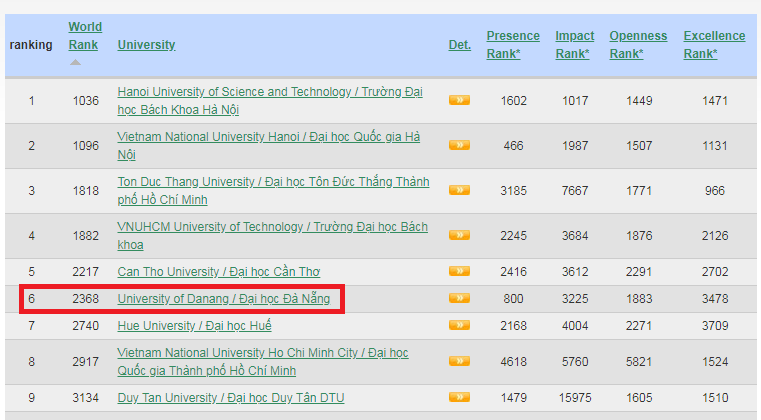This screenshot has width=761, height=420.
Task: Open Can Tho University link
Action: pyautogui.click(x=218, y=271)
